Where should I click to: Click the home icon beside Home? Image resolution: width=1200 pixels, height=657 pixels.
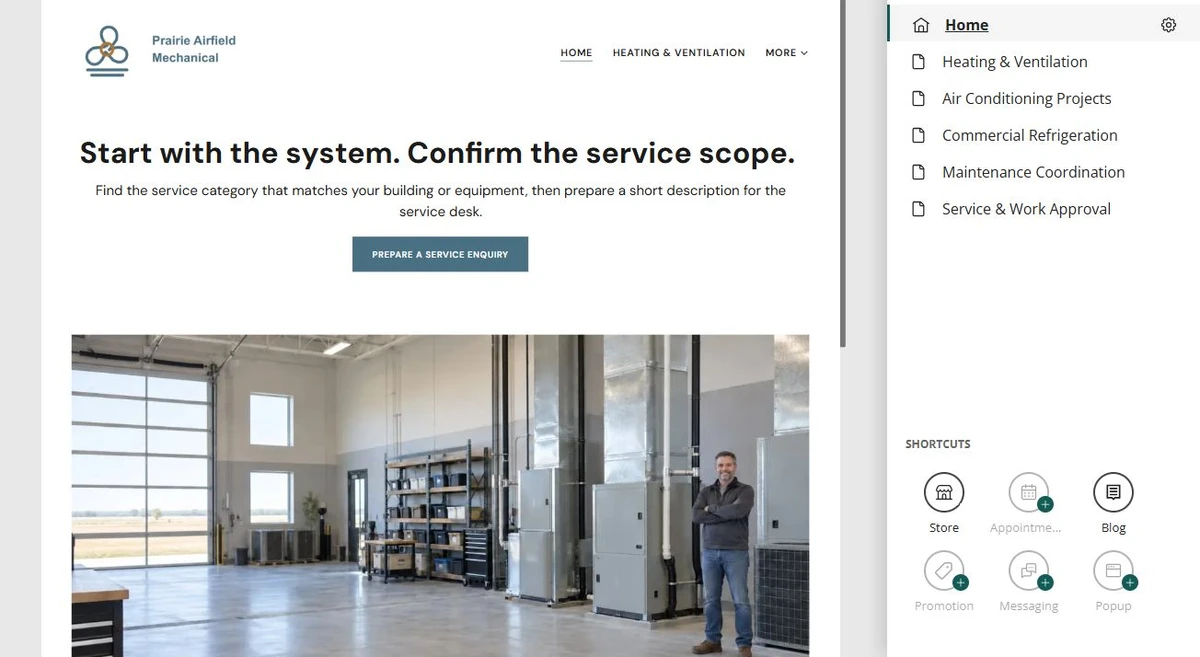(921, 25)
